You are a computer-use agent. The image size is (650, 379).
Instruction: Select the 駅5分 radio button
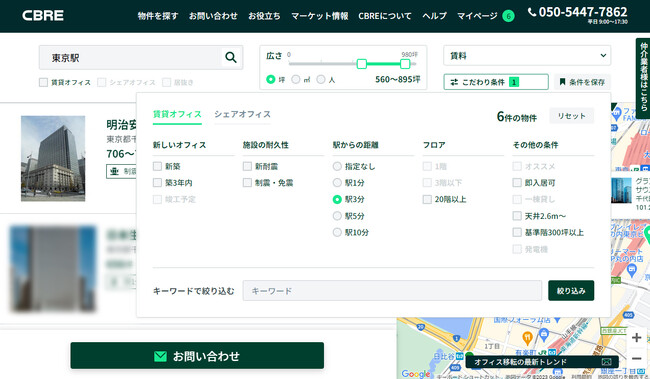click(337, 216)
